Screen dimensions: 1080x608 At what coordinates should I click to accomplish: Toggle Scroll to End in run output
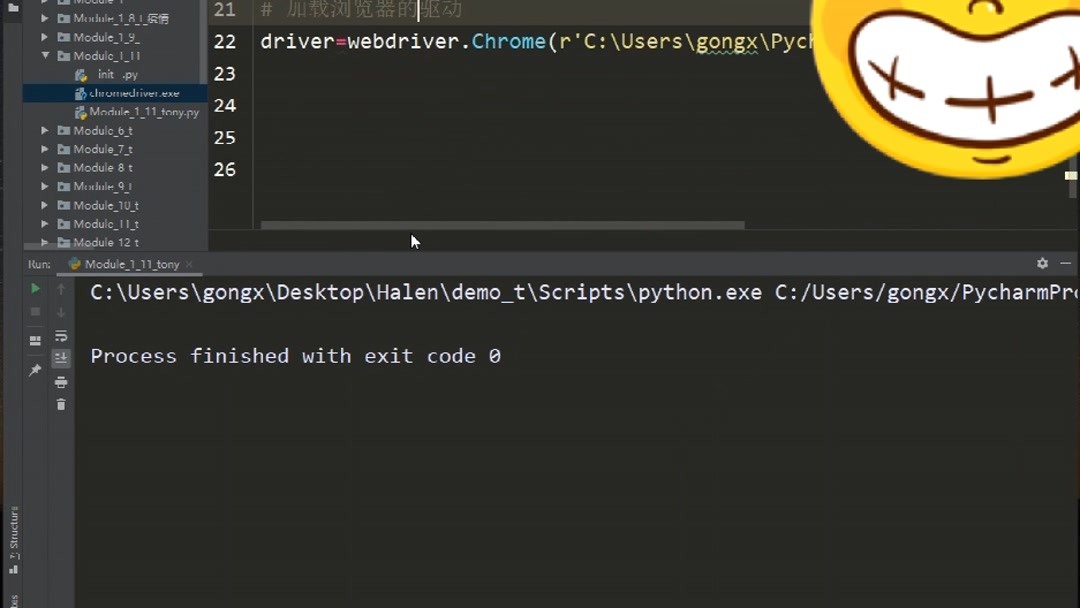[x=61, y=357]
